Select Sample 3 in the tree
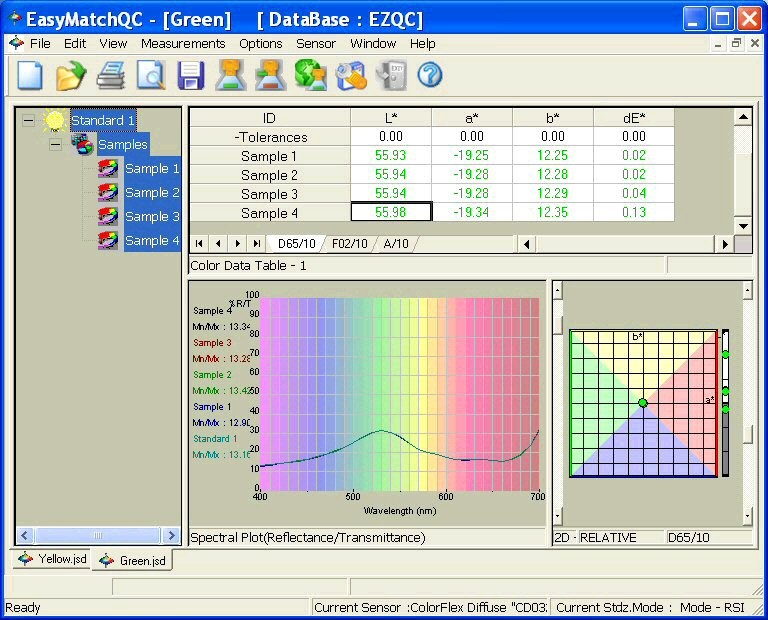Screen dimensions: 768x620 tap(152, 217)
